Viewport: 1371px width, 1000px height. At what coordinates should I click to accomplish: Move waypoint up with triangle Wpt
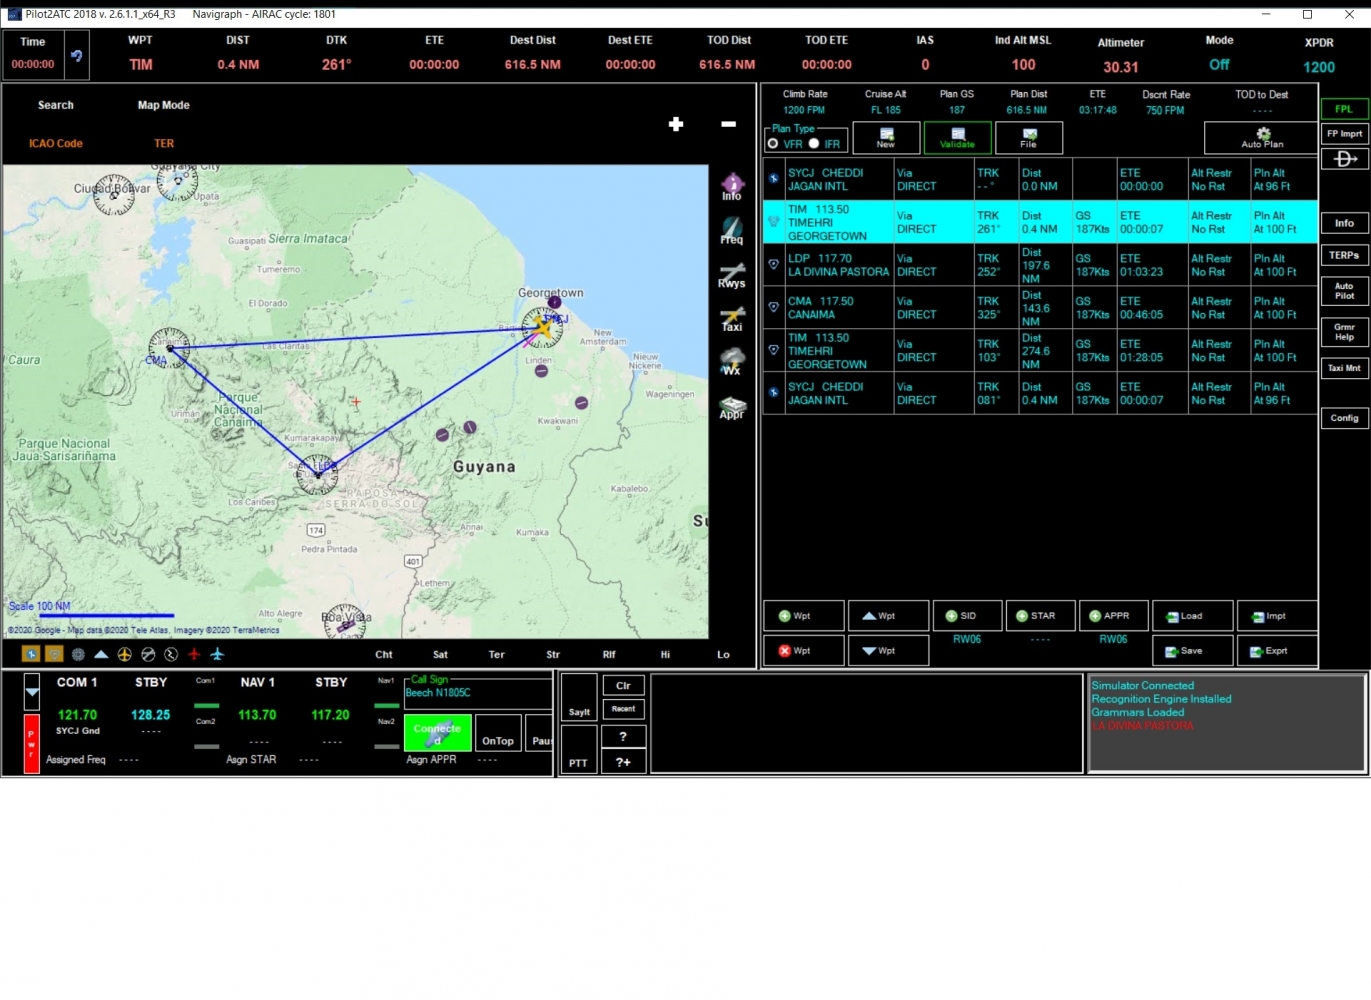click(888, 616)
